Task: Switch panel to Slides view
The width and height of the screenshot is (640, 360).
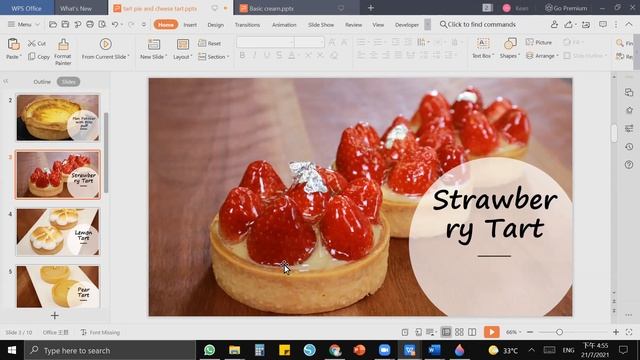Action: click(x=68, y=82)
